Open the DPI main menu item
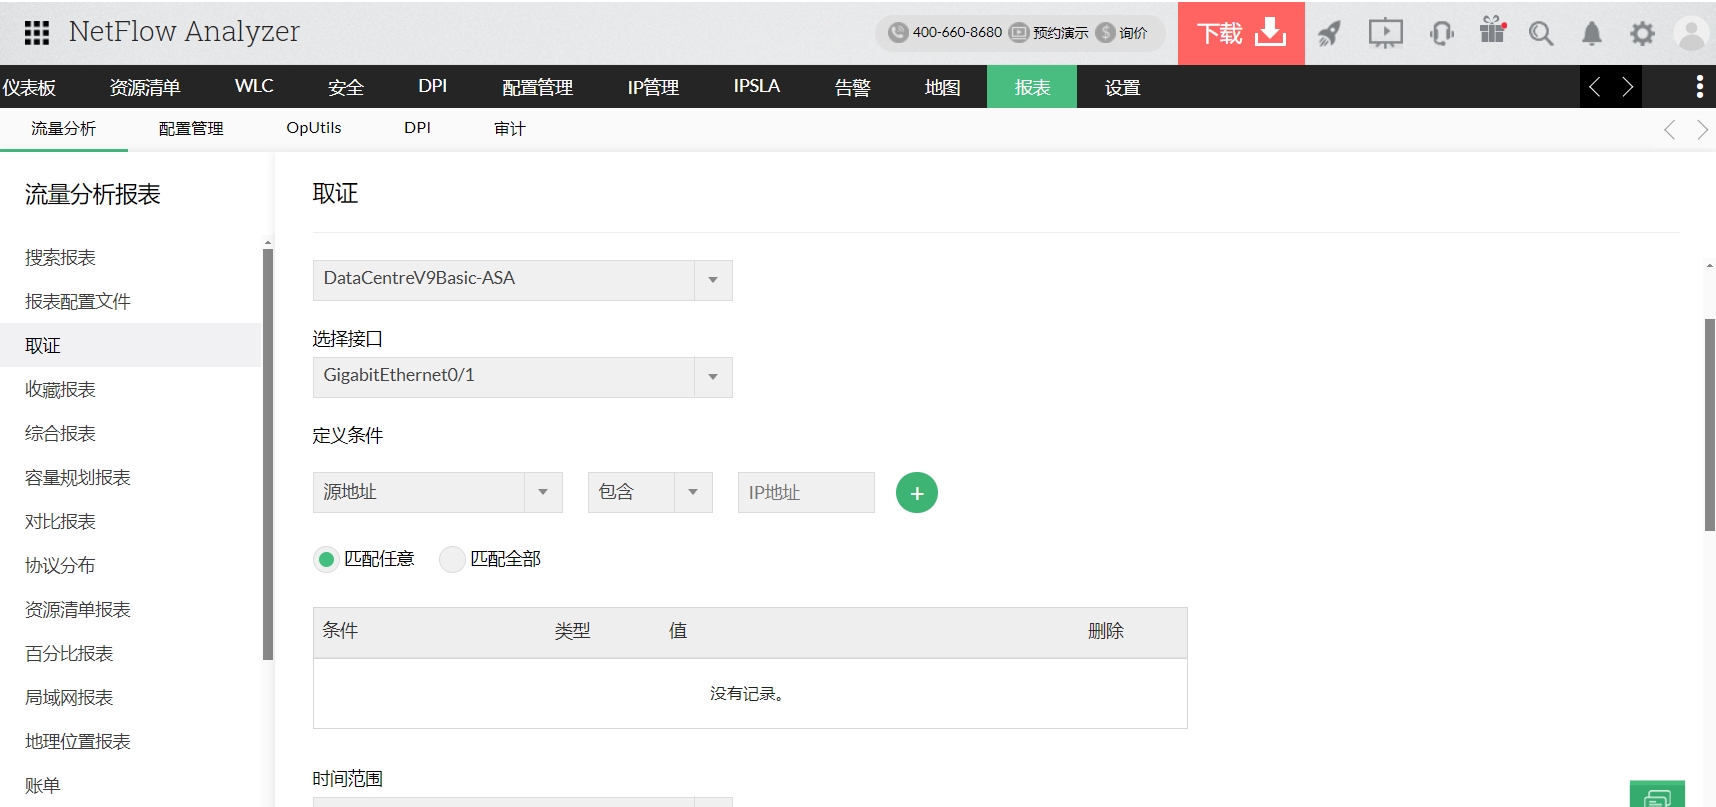This screenshot has height=807, width=1716. pyautogui.click(x=433, y=87)
